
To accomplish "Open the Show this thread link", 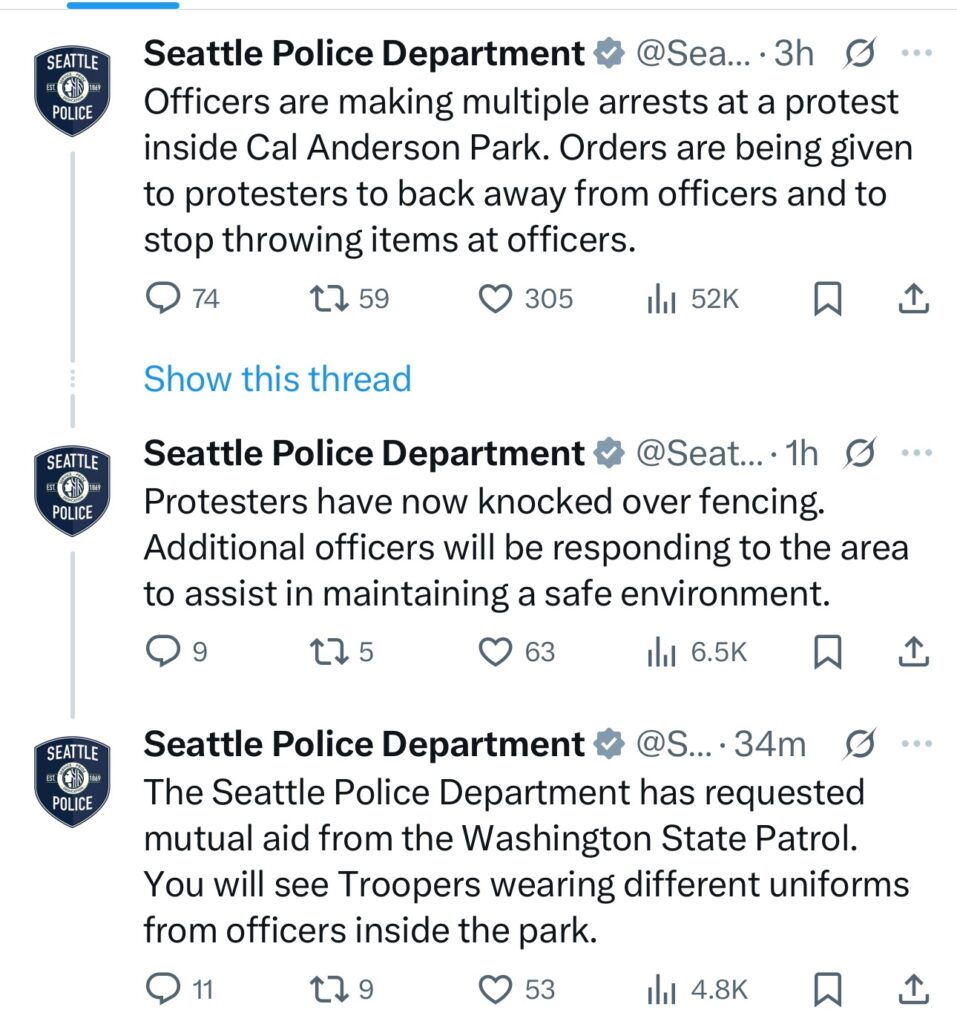I will point(278,379).
